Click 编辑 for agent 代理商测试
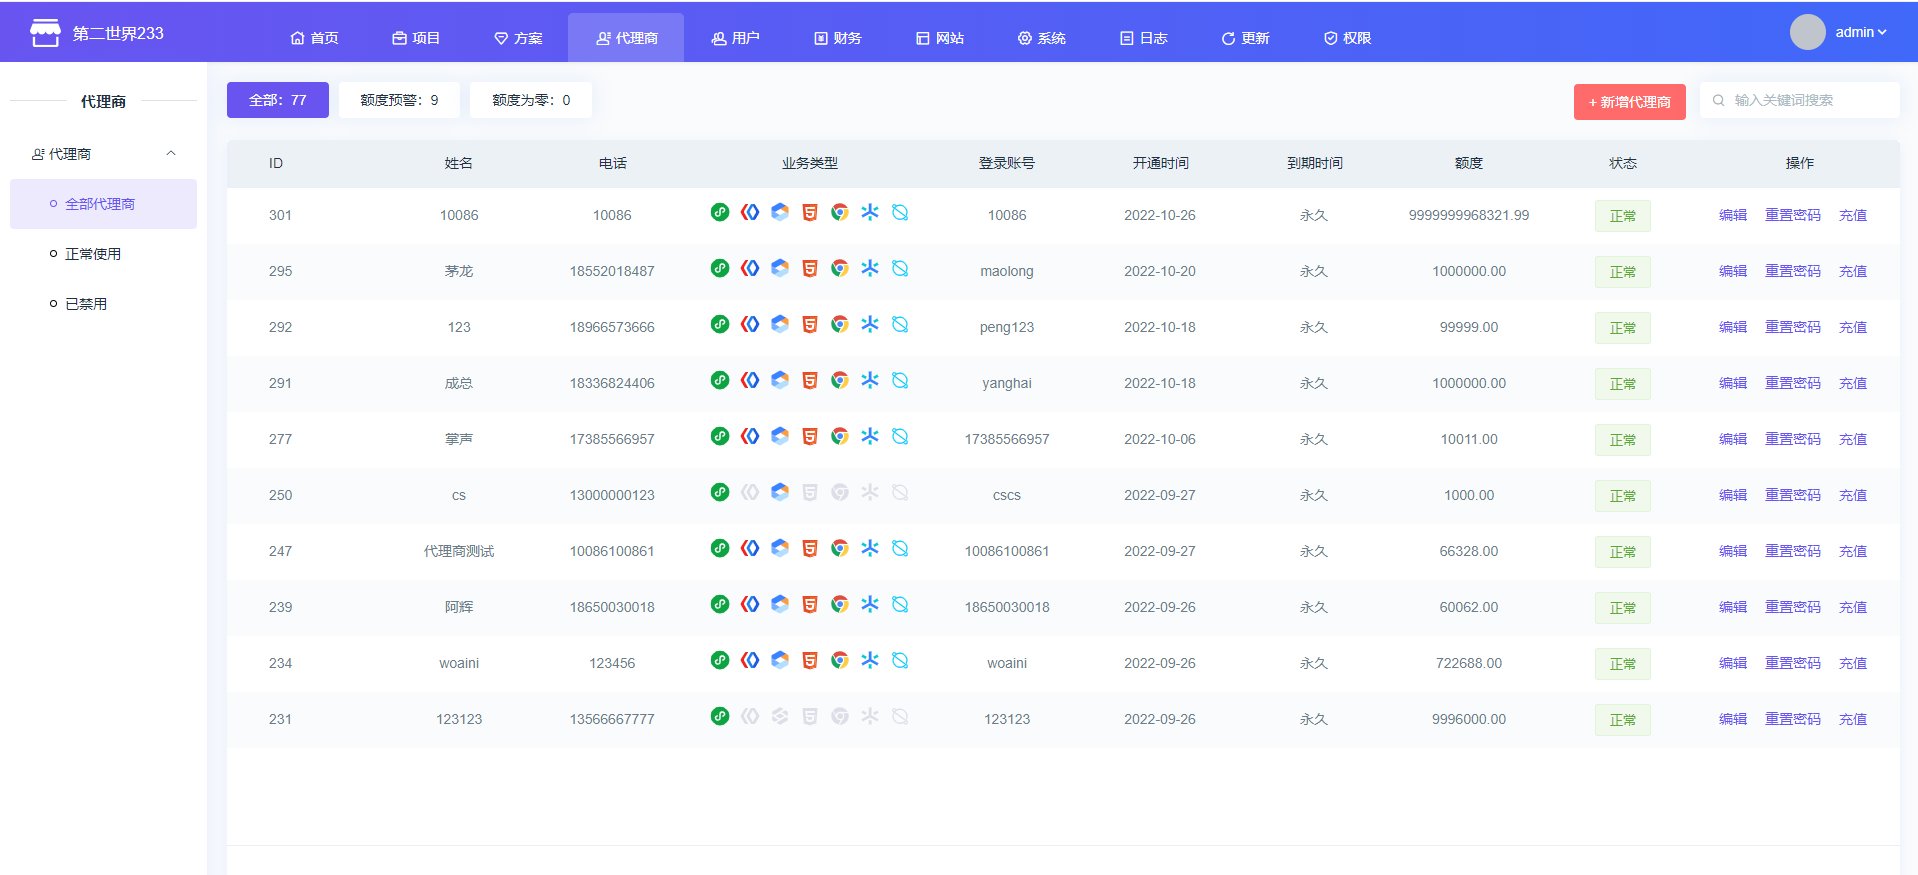The image size is (1918, 875). (1733, 551)
